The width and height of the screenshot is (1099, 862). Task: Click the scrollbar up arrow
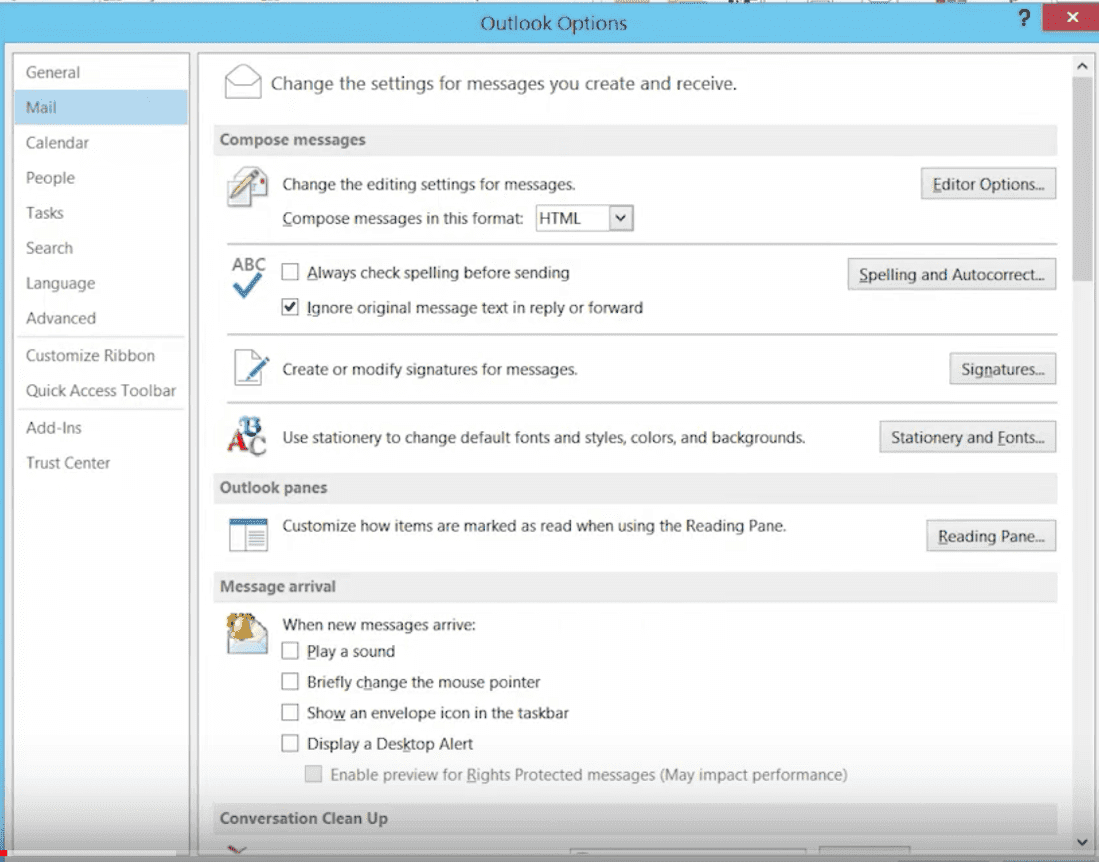1081,66
